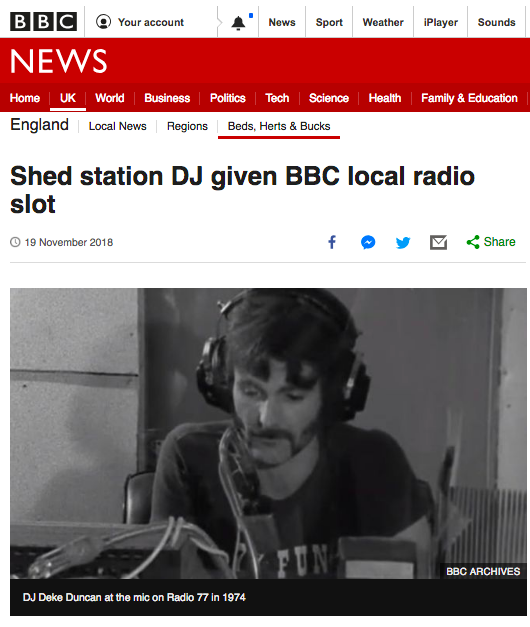The height and width of the screenshot is (627, 530).
Task: Share article on Twitter
Action: 403,242
